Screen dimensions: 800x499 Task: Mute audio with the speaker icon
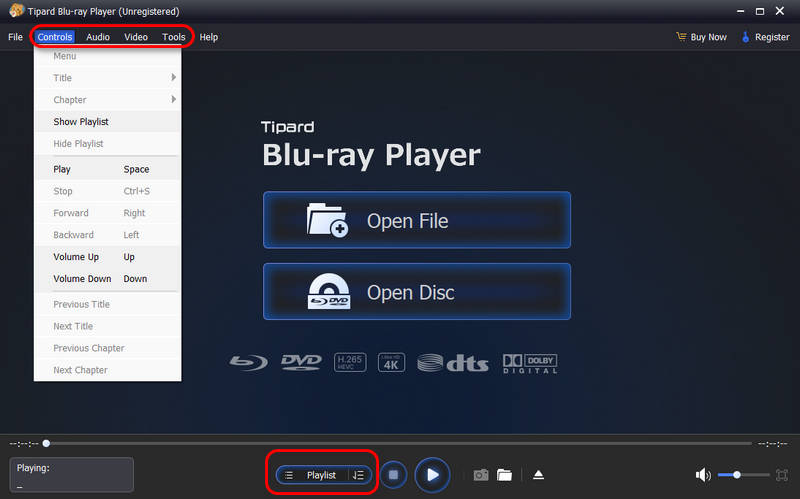[x=703, y=475]
